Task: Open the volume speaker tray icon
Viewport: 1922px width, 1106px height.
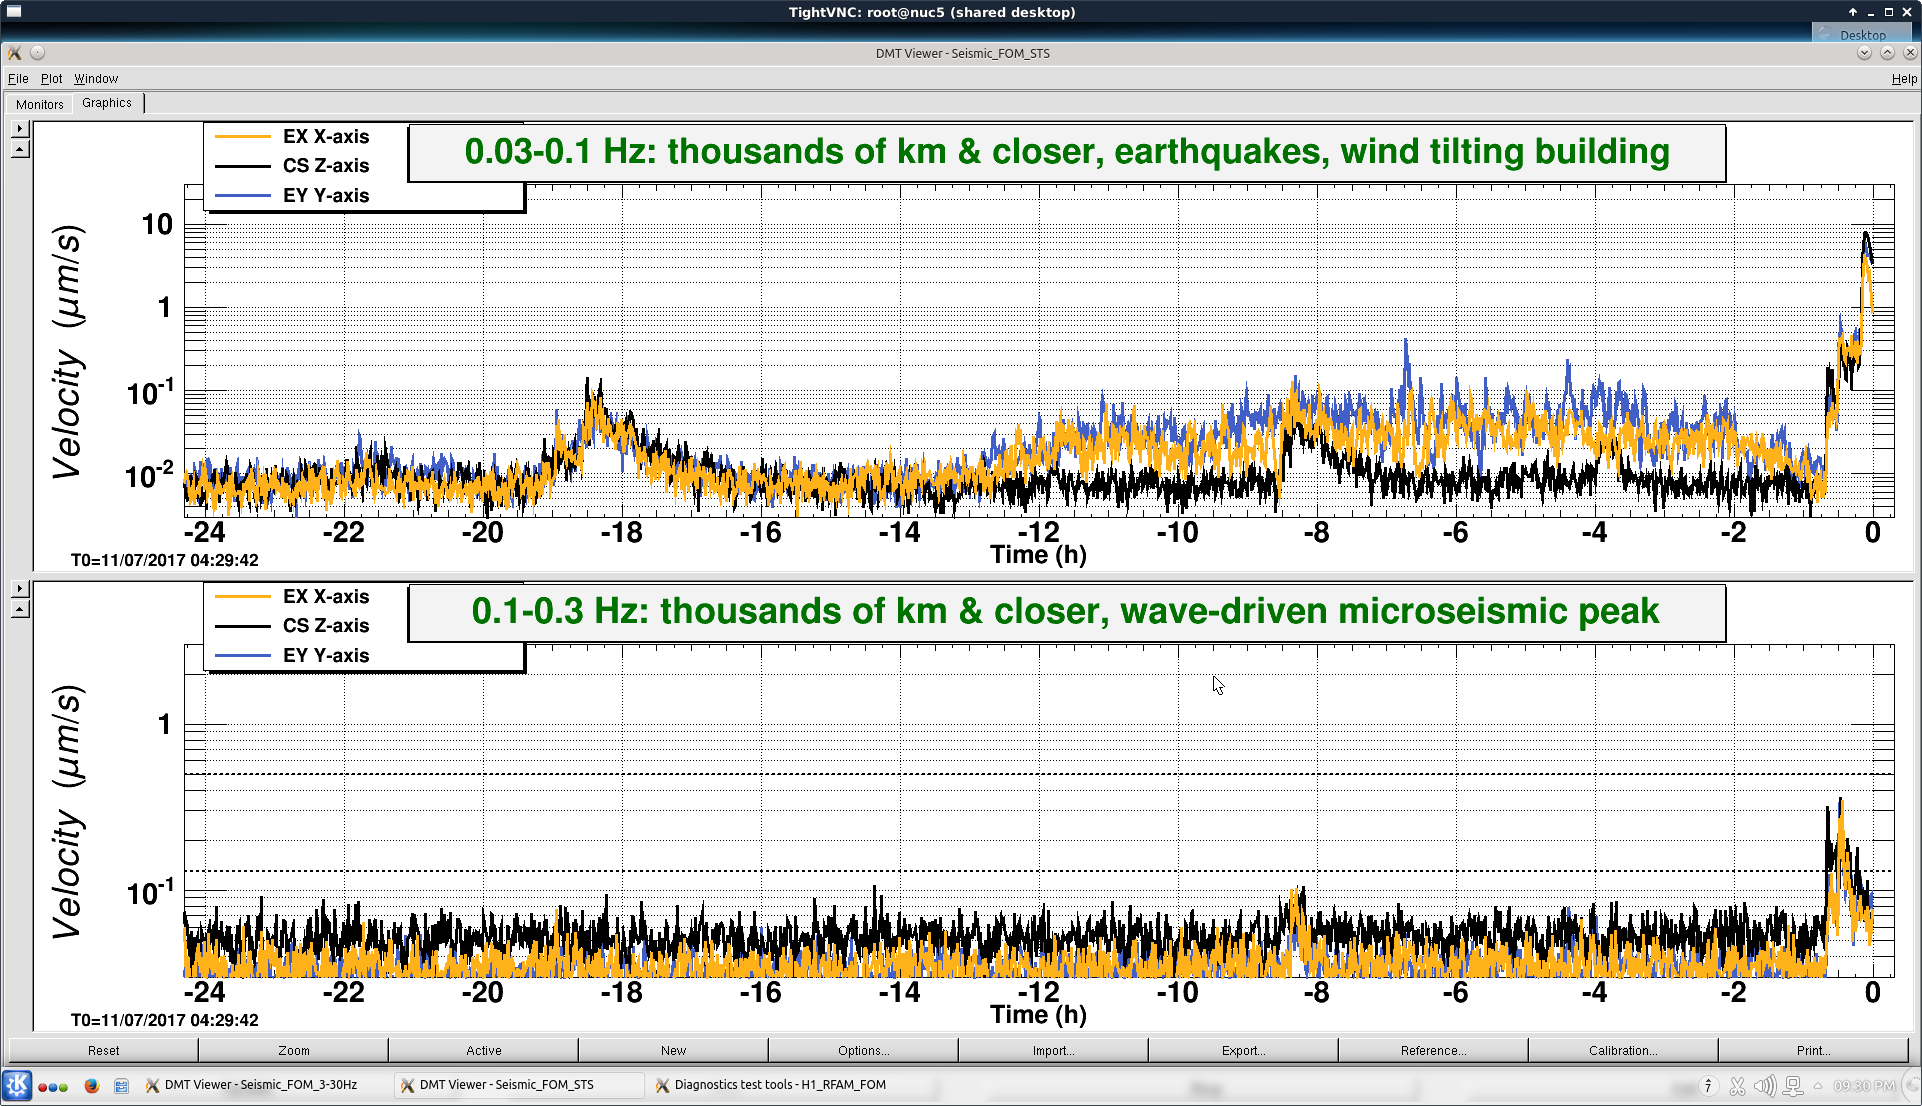Action: pyautogui.click(x=1764, y=1086)
